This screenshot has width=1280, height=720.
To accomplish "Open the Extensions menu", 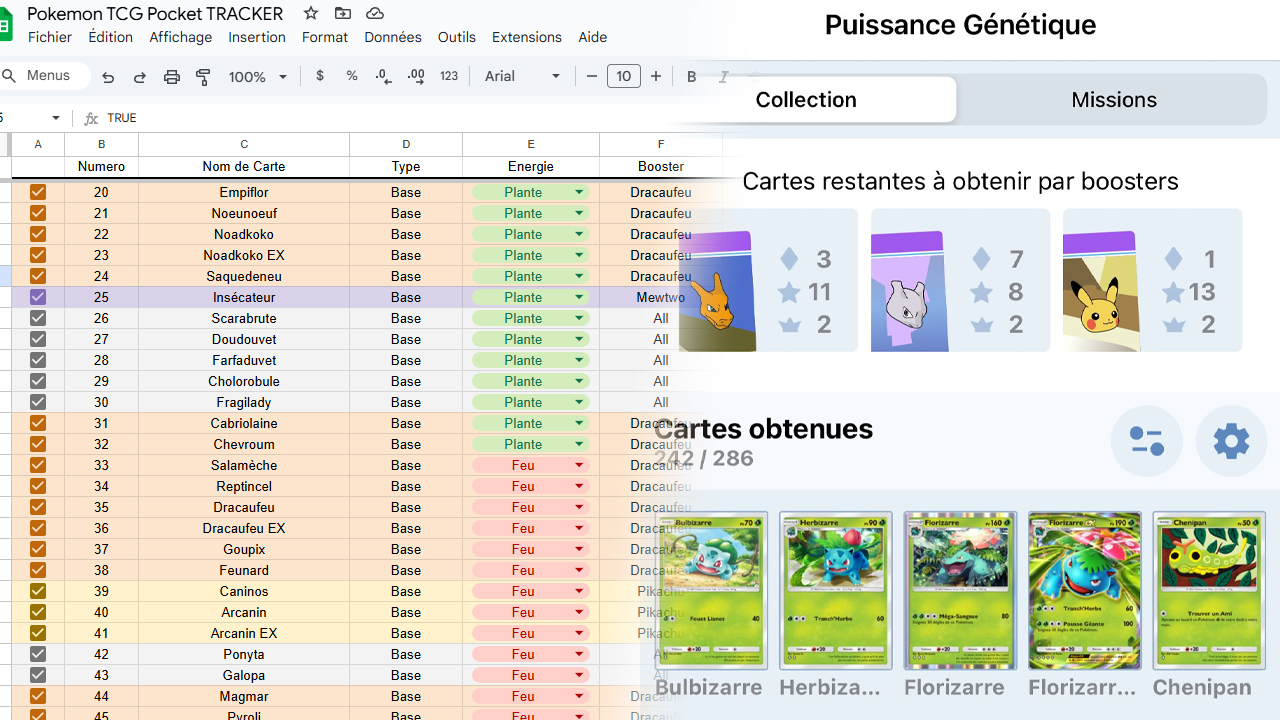I will (527, 37).
